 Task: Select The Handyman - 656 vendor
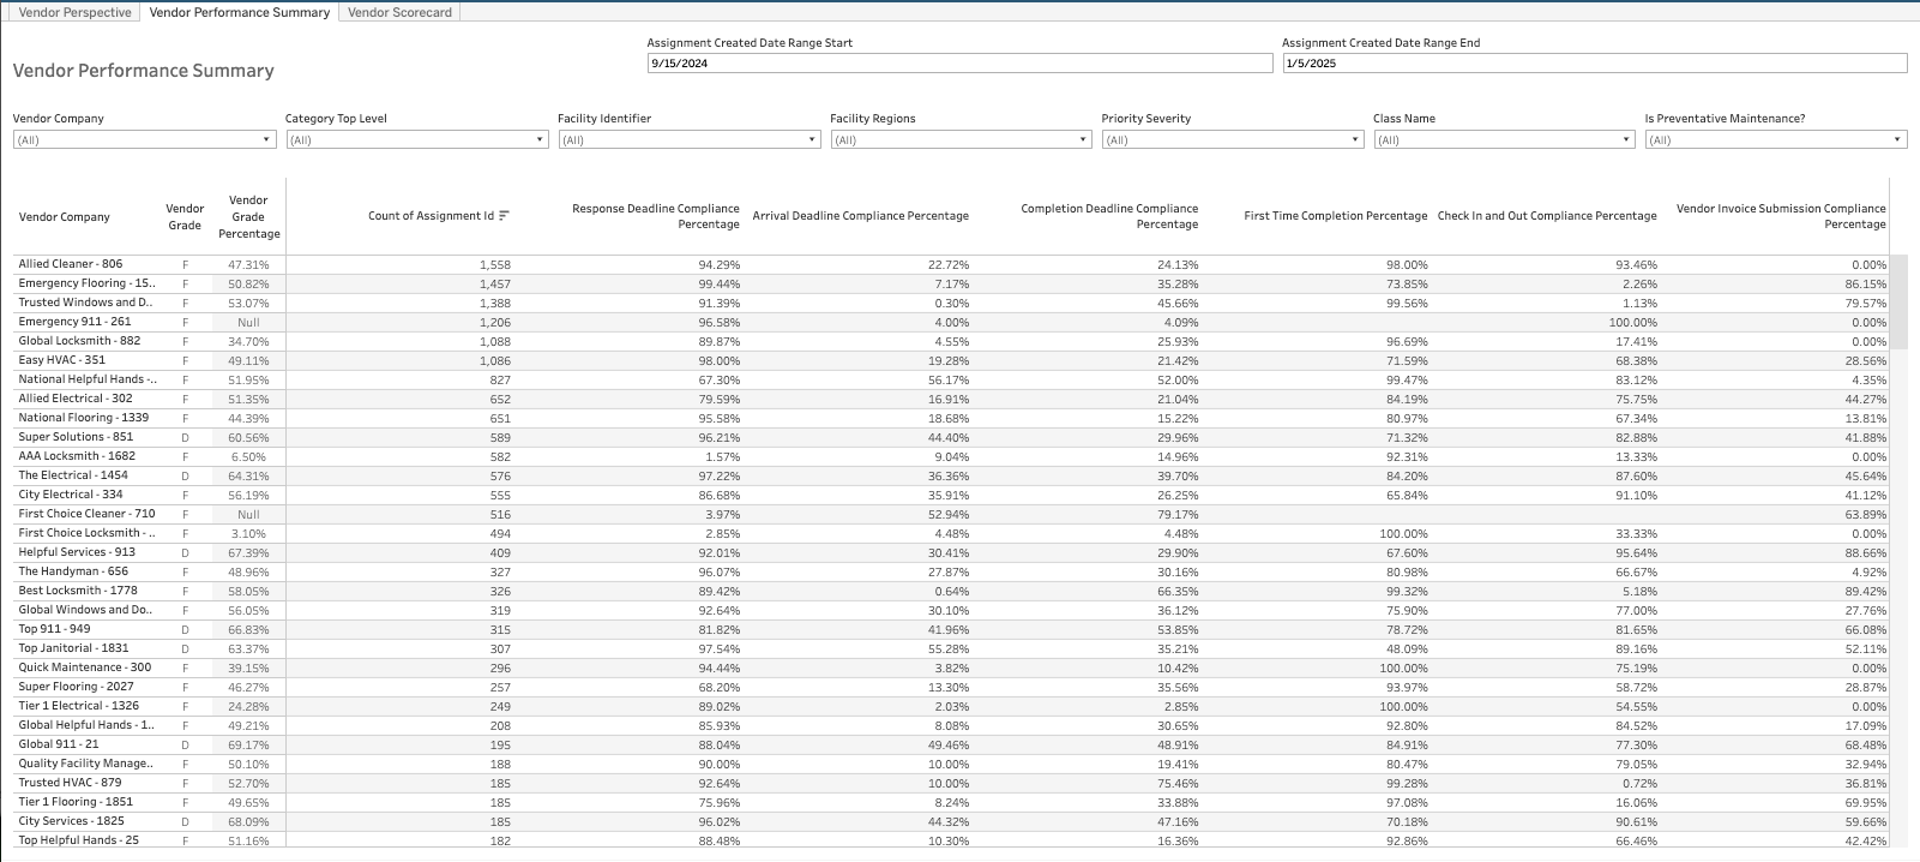[73, 571]
